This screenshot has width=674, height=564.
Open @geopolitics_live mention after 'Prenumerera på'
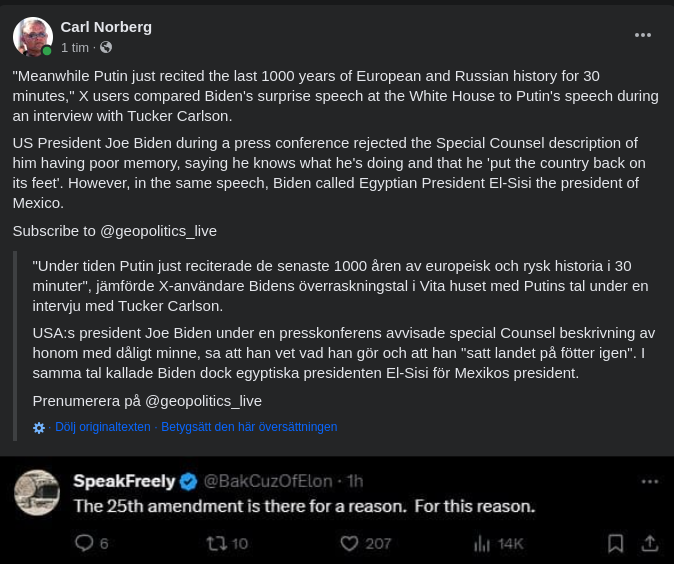(203, 401)
